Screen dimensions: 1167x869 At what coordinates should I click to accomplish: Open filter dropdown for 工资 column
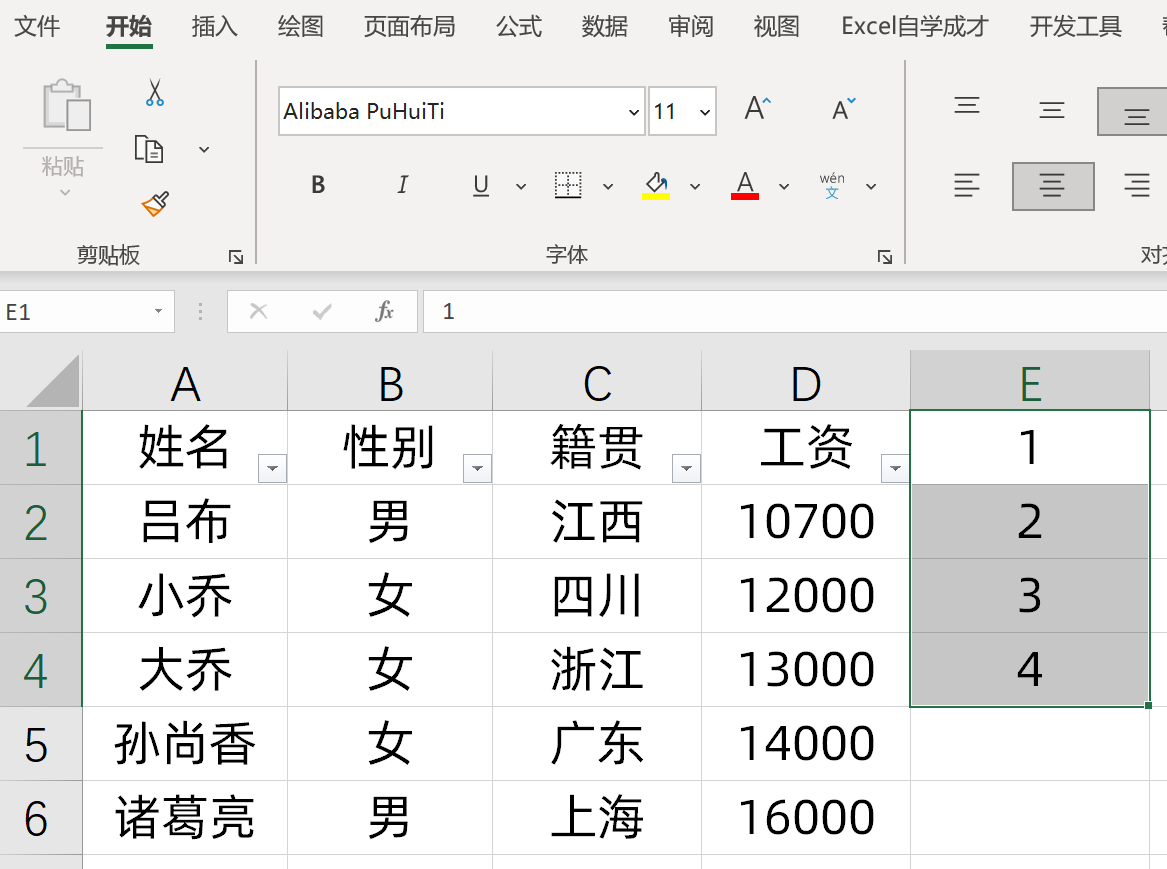point(895,468)
